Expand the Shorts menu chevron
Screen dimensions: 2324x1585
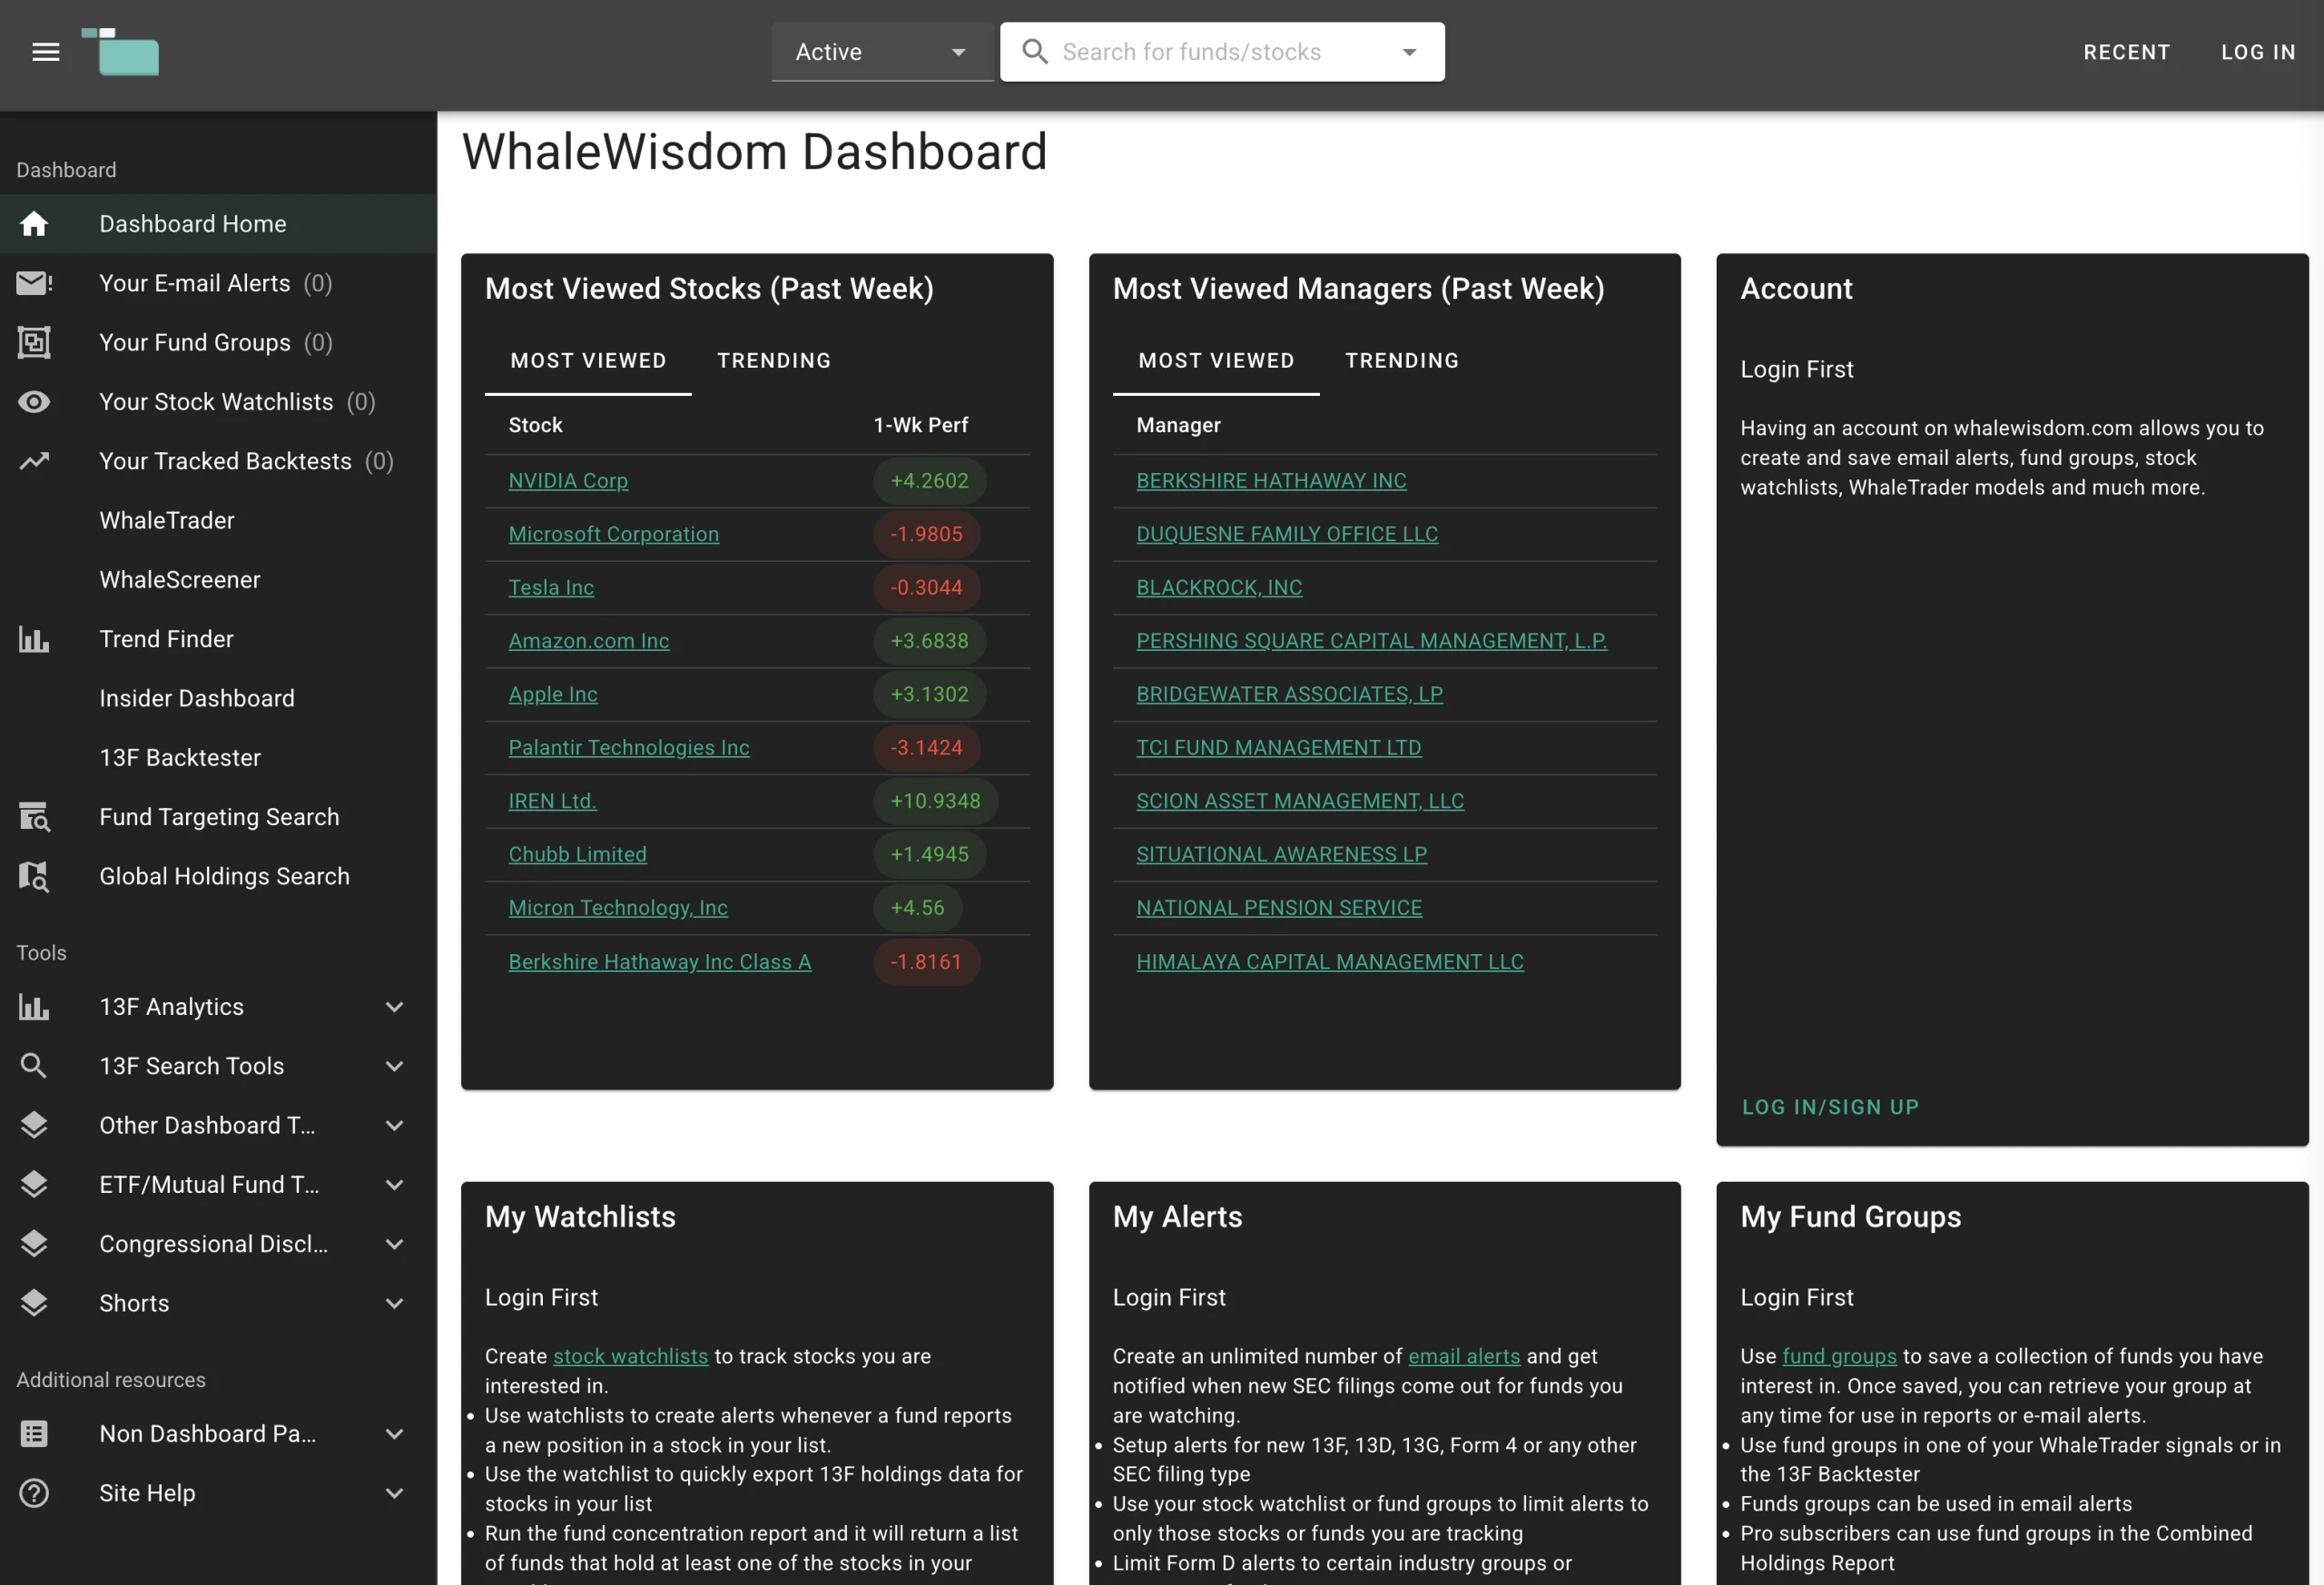point(394,1303)
